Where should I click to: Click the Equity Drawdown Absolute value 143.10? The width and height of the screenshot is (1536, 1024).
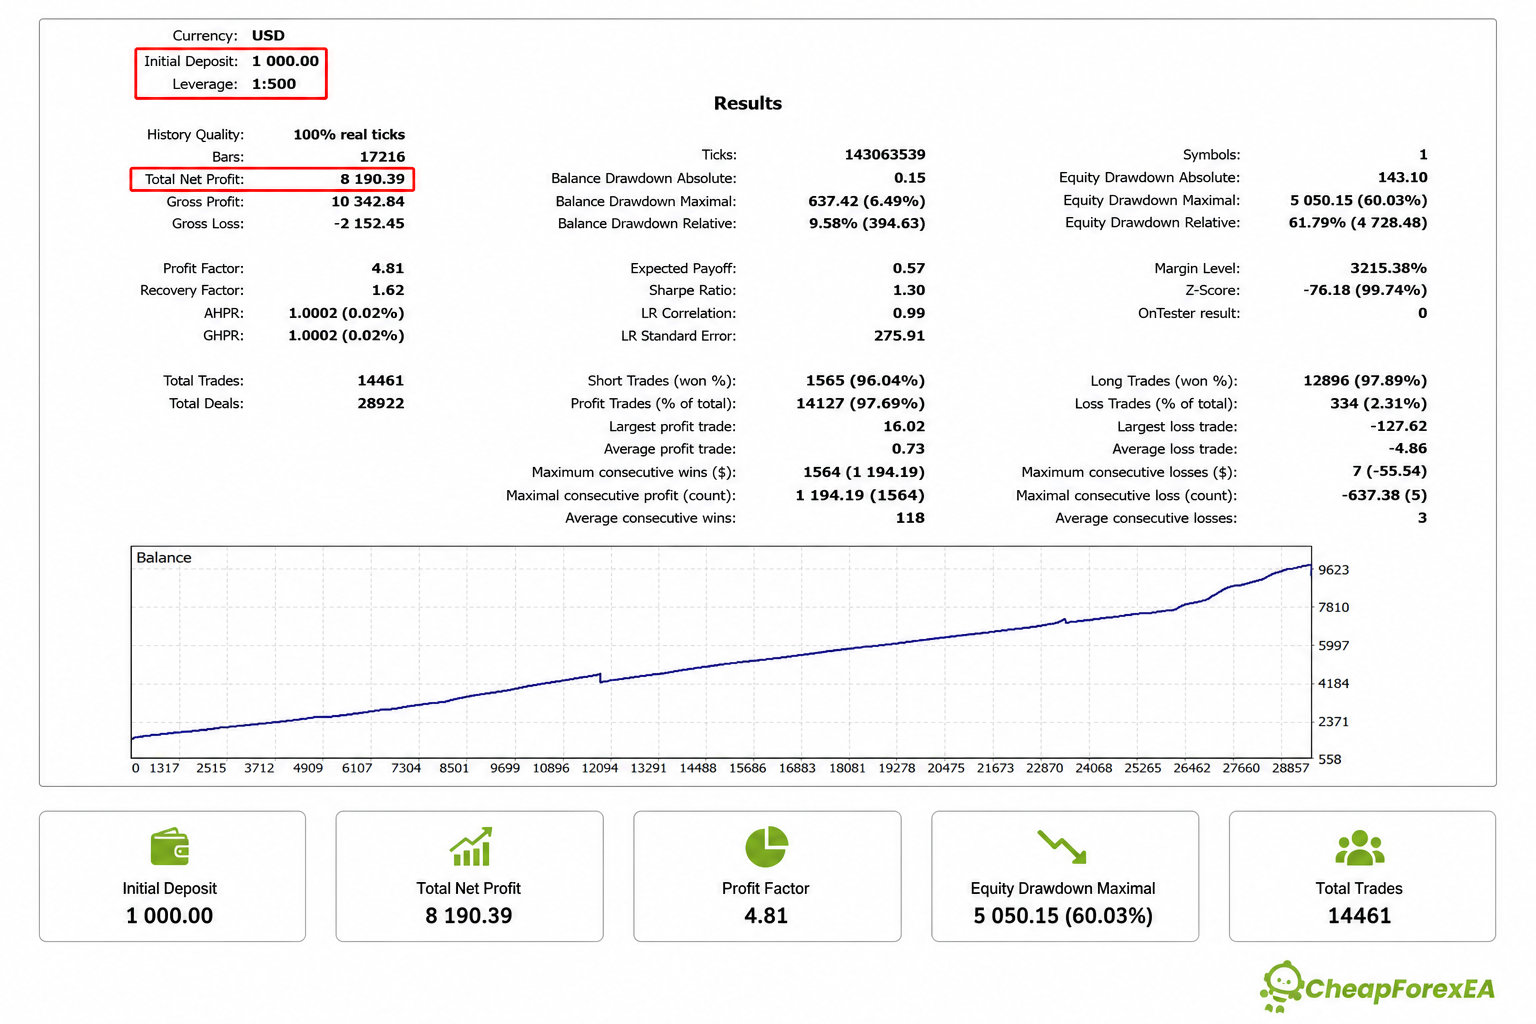pyautogui.click(x=1403, y=178)
